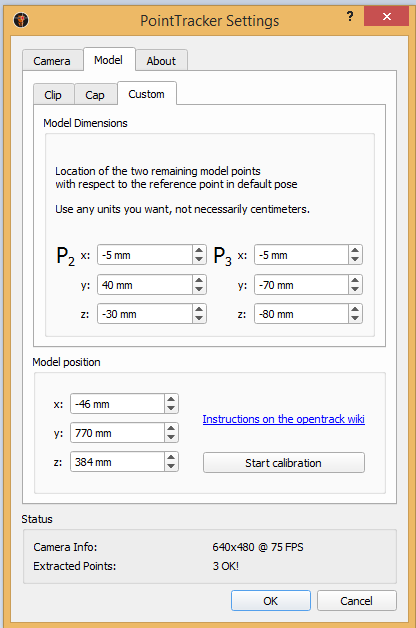Viewport: 416px width, 628px height.
Task: Open the Cap model tab
Action: (x=95, y=95)
